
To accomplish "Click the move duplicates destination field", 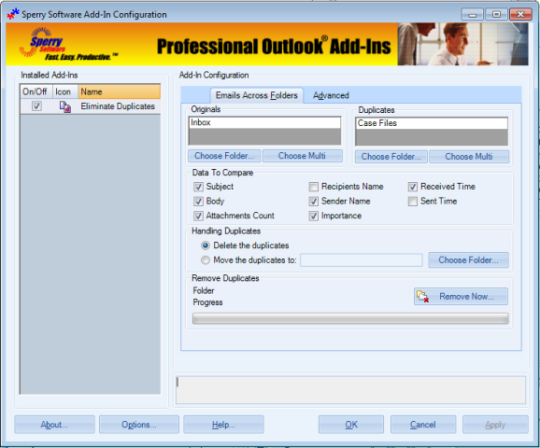I will 361,260.
